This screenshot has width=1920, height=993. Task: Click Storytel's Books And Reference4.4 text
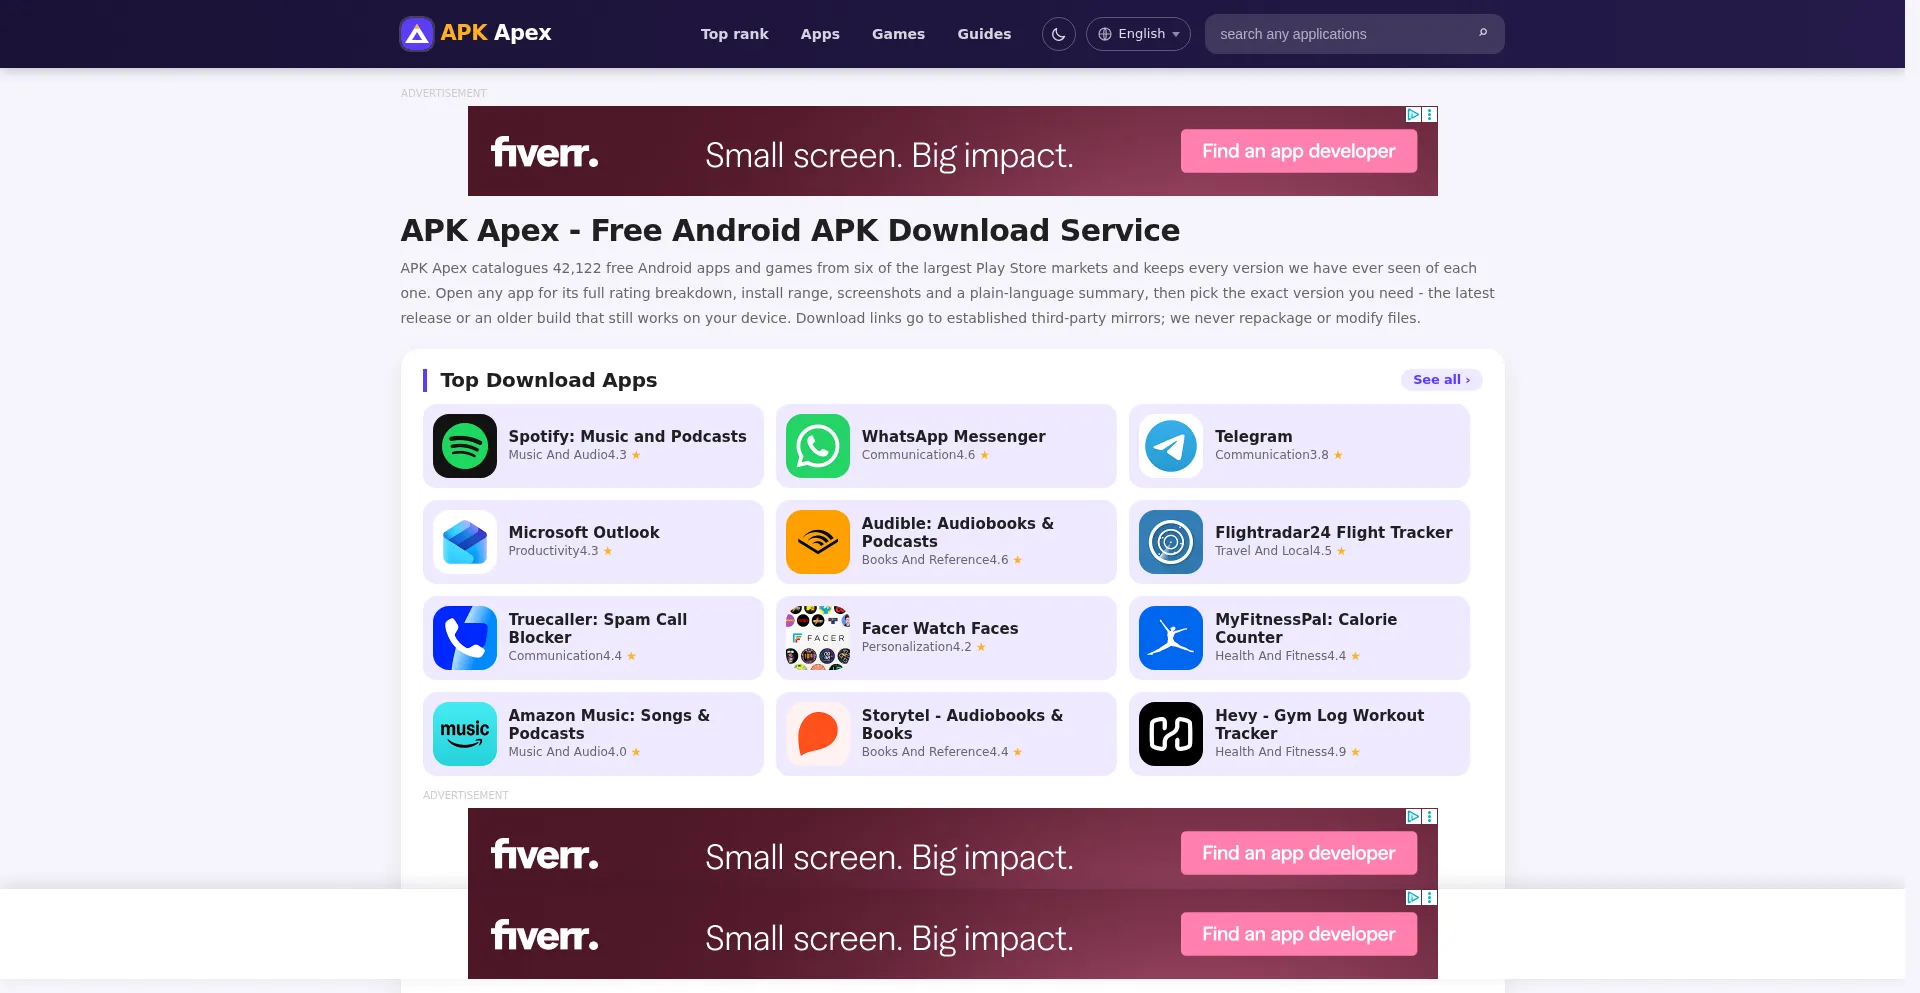click(x=941, y=752)
